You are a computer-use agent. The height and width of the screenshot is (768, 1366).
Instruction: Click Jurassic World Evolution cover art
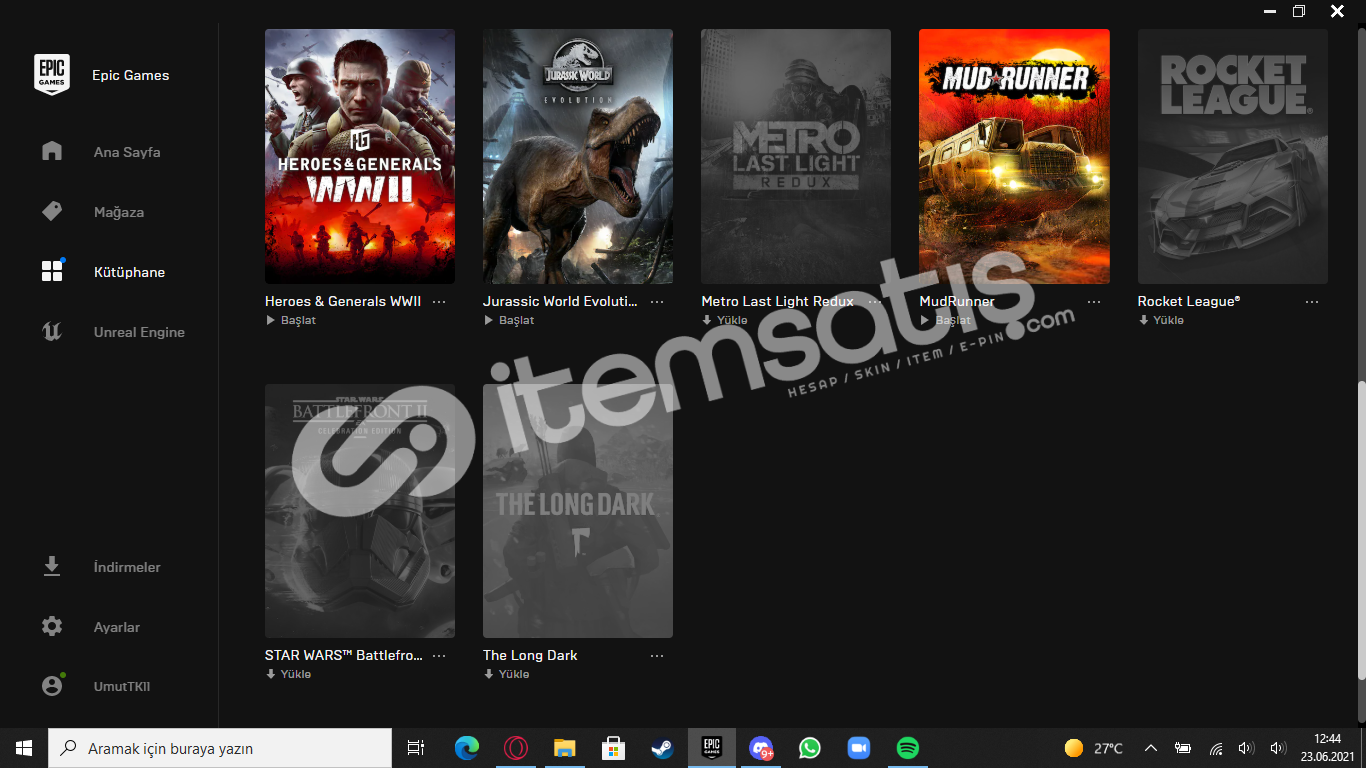pos(578,156)
